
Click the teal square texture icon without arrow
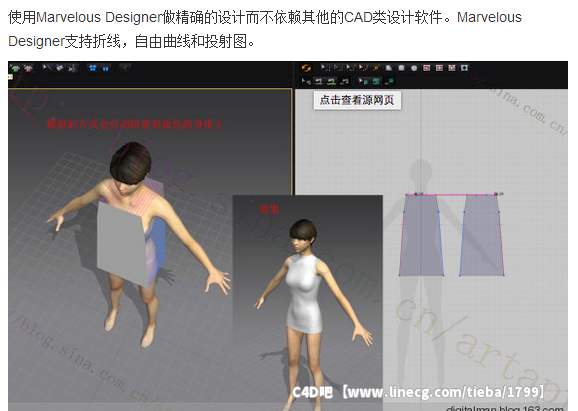point(376,81)
